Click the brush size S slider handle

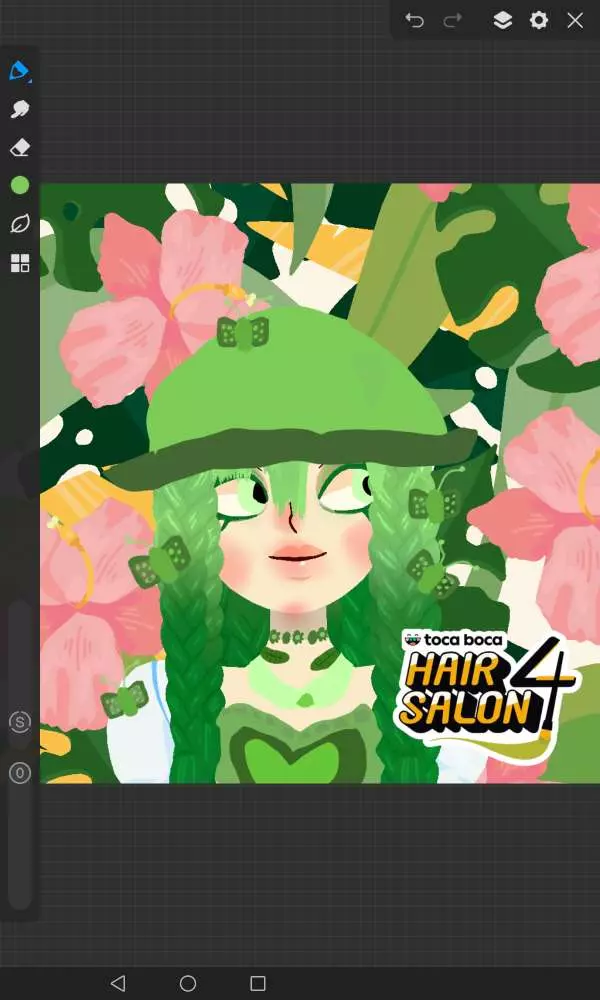tap(20, 723)
